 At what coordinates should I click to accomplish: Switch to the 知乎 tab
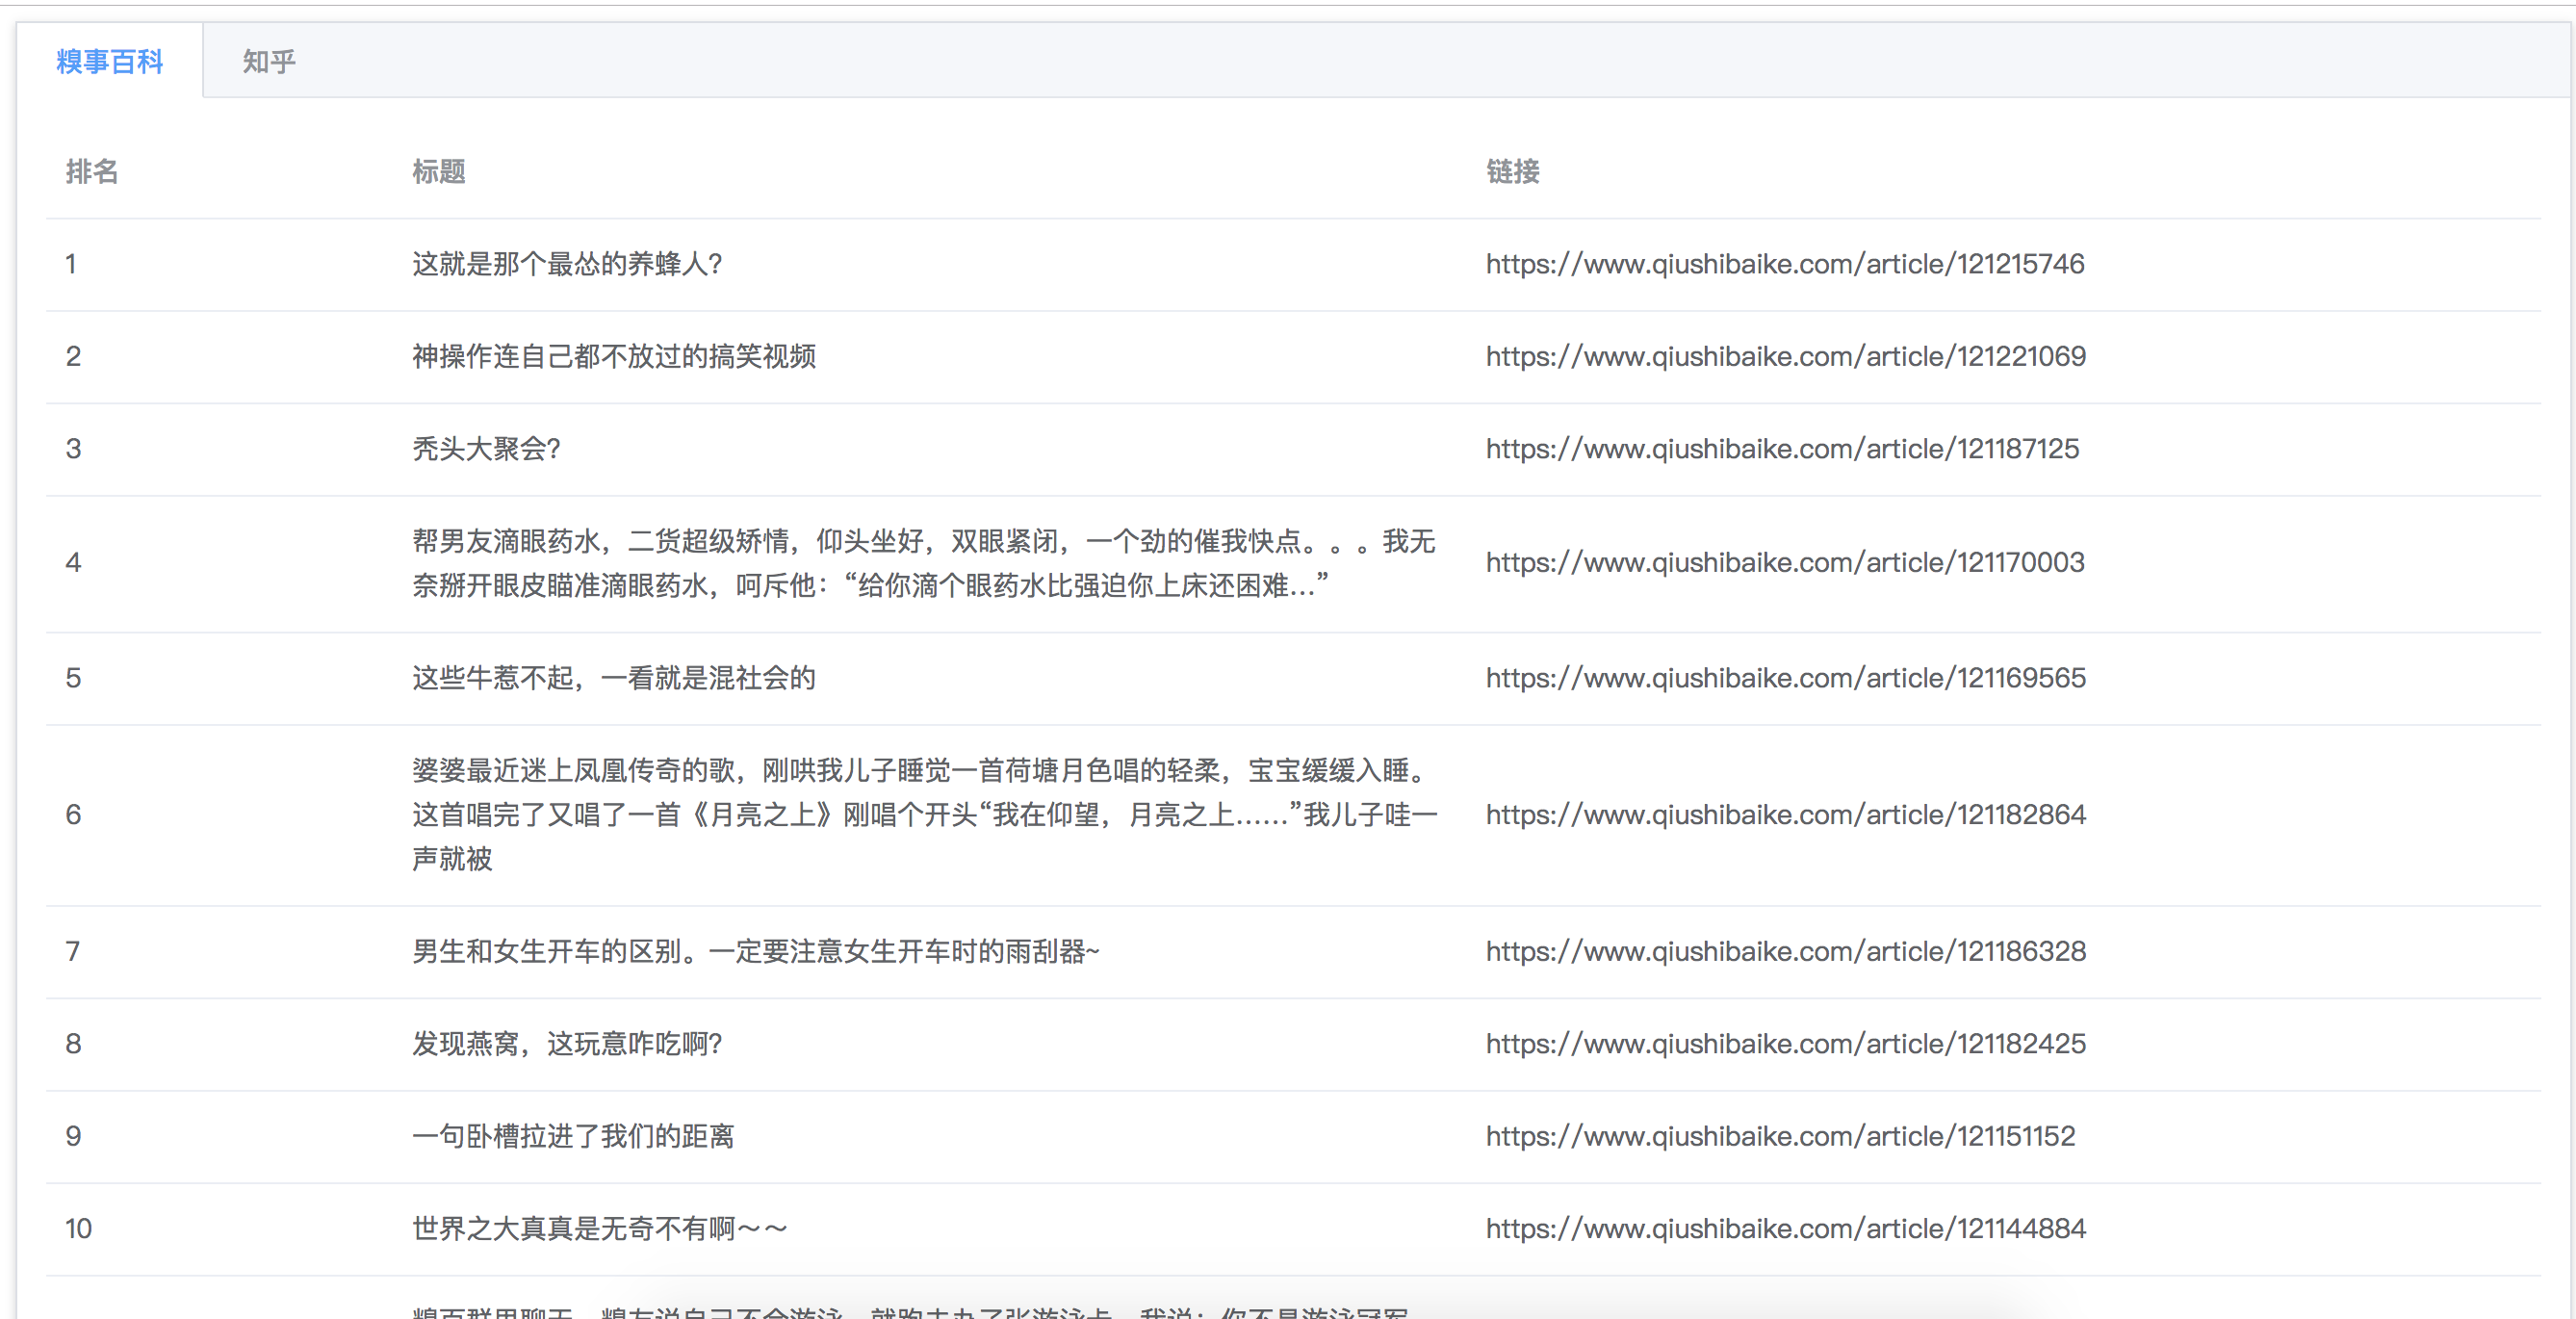pyautogui.click(x=269, y=62)
